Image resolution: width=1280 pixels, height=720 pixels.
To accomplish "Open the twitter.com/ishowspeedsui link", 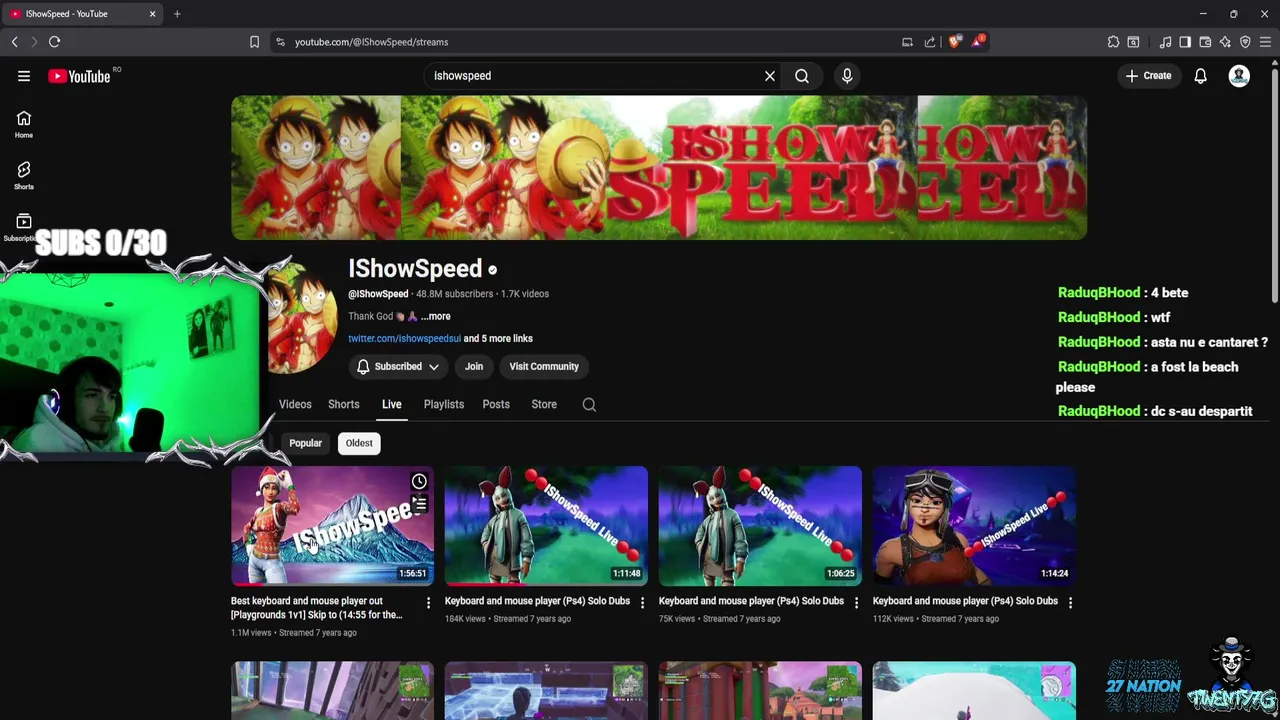I will [x=404, y=339].
